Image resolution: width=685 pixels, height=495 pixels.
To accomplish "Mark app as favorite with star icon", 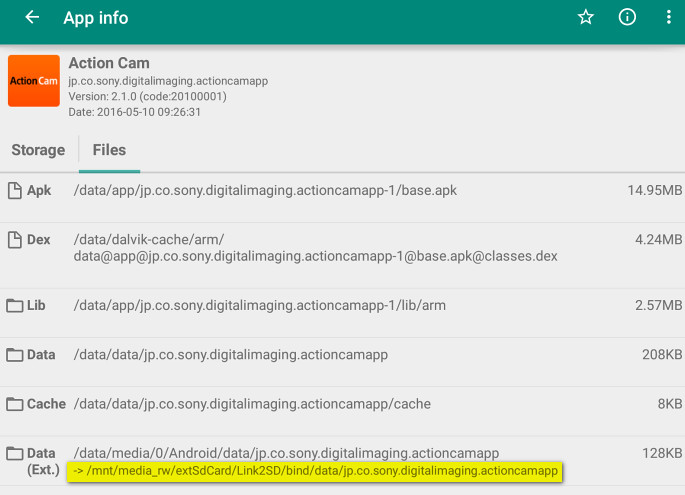I will pos(585,18).
